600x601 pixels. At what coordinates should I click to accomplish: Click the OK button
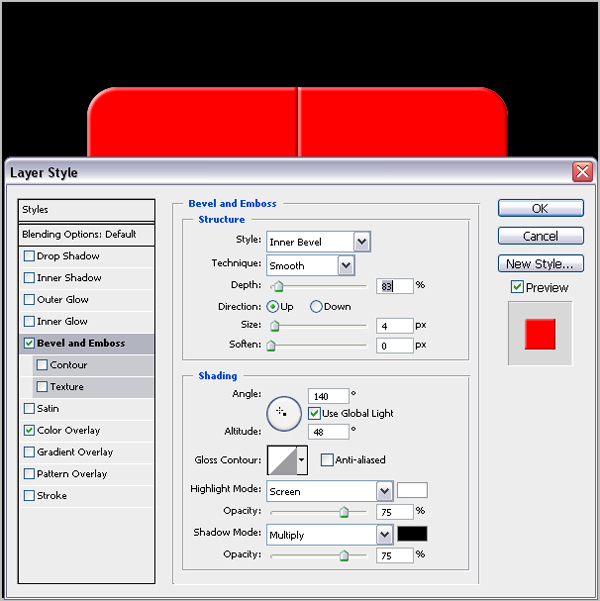[x=541, y=208]
